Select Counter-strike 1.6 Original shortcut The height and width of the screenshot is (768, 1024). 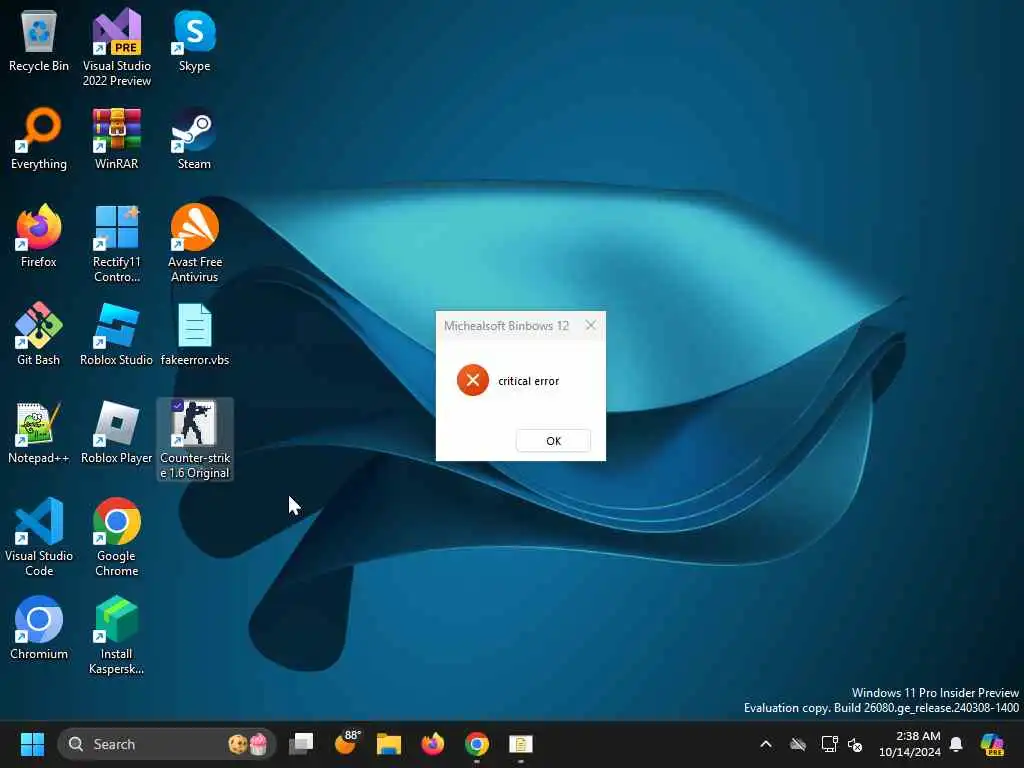click(x=194, y=439)
